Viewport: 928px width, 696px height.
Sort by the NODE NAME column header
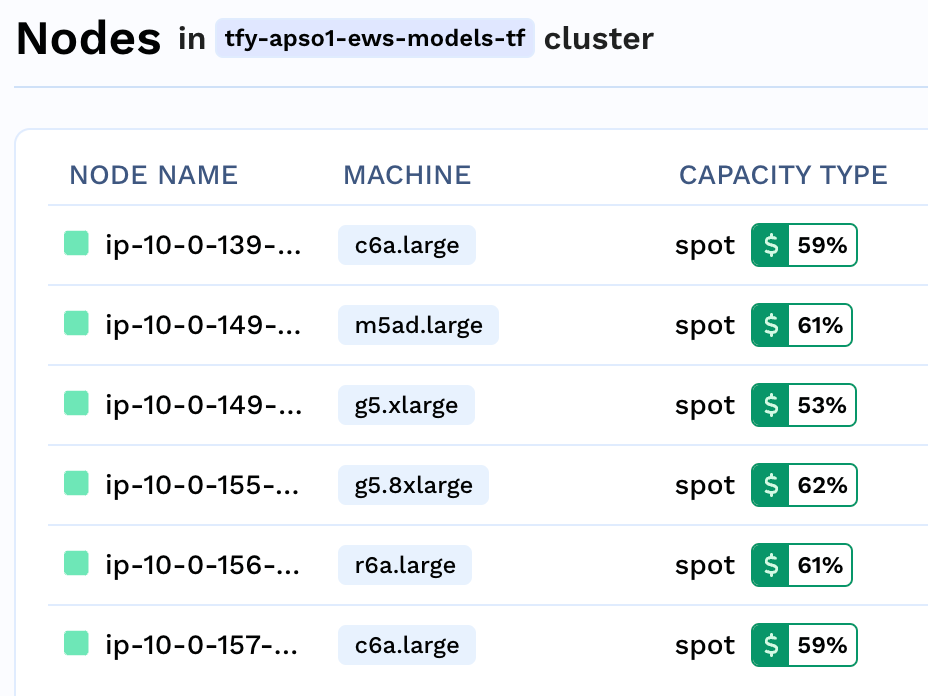(153, 176)
